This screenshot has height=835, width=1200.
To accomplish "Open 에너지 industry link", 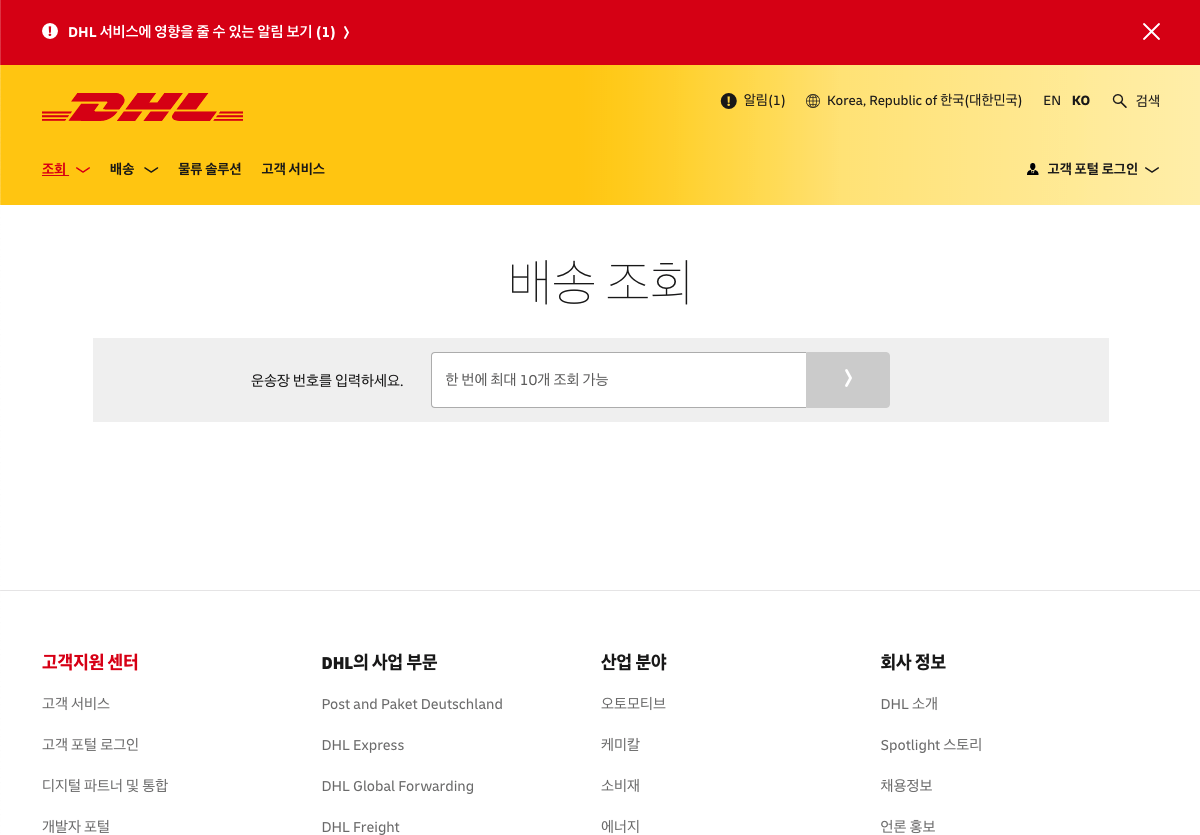I will click(x=620, y=827).
